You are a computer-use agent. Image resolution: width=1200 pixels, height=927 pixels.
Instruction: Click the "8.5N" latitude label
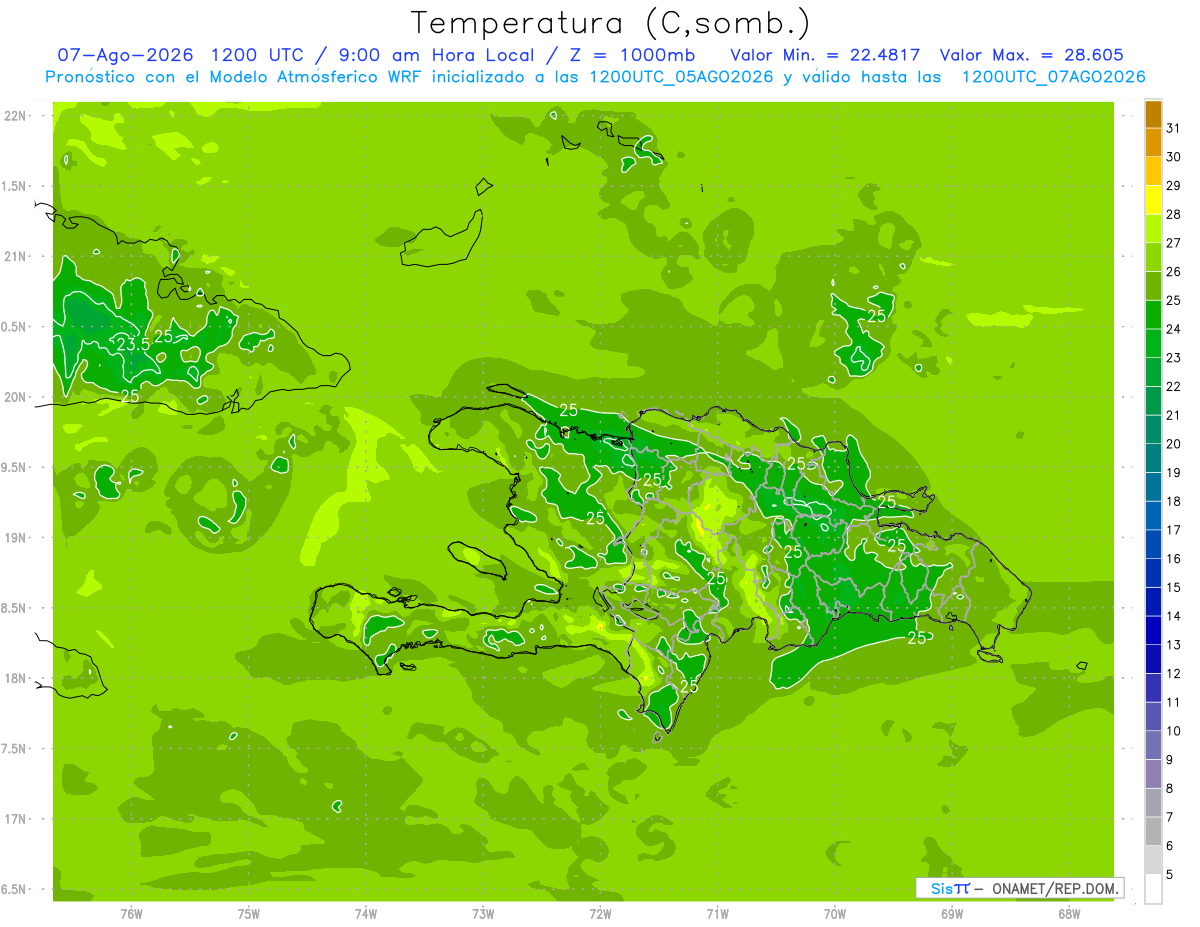click(x=15, y=608)
